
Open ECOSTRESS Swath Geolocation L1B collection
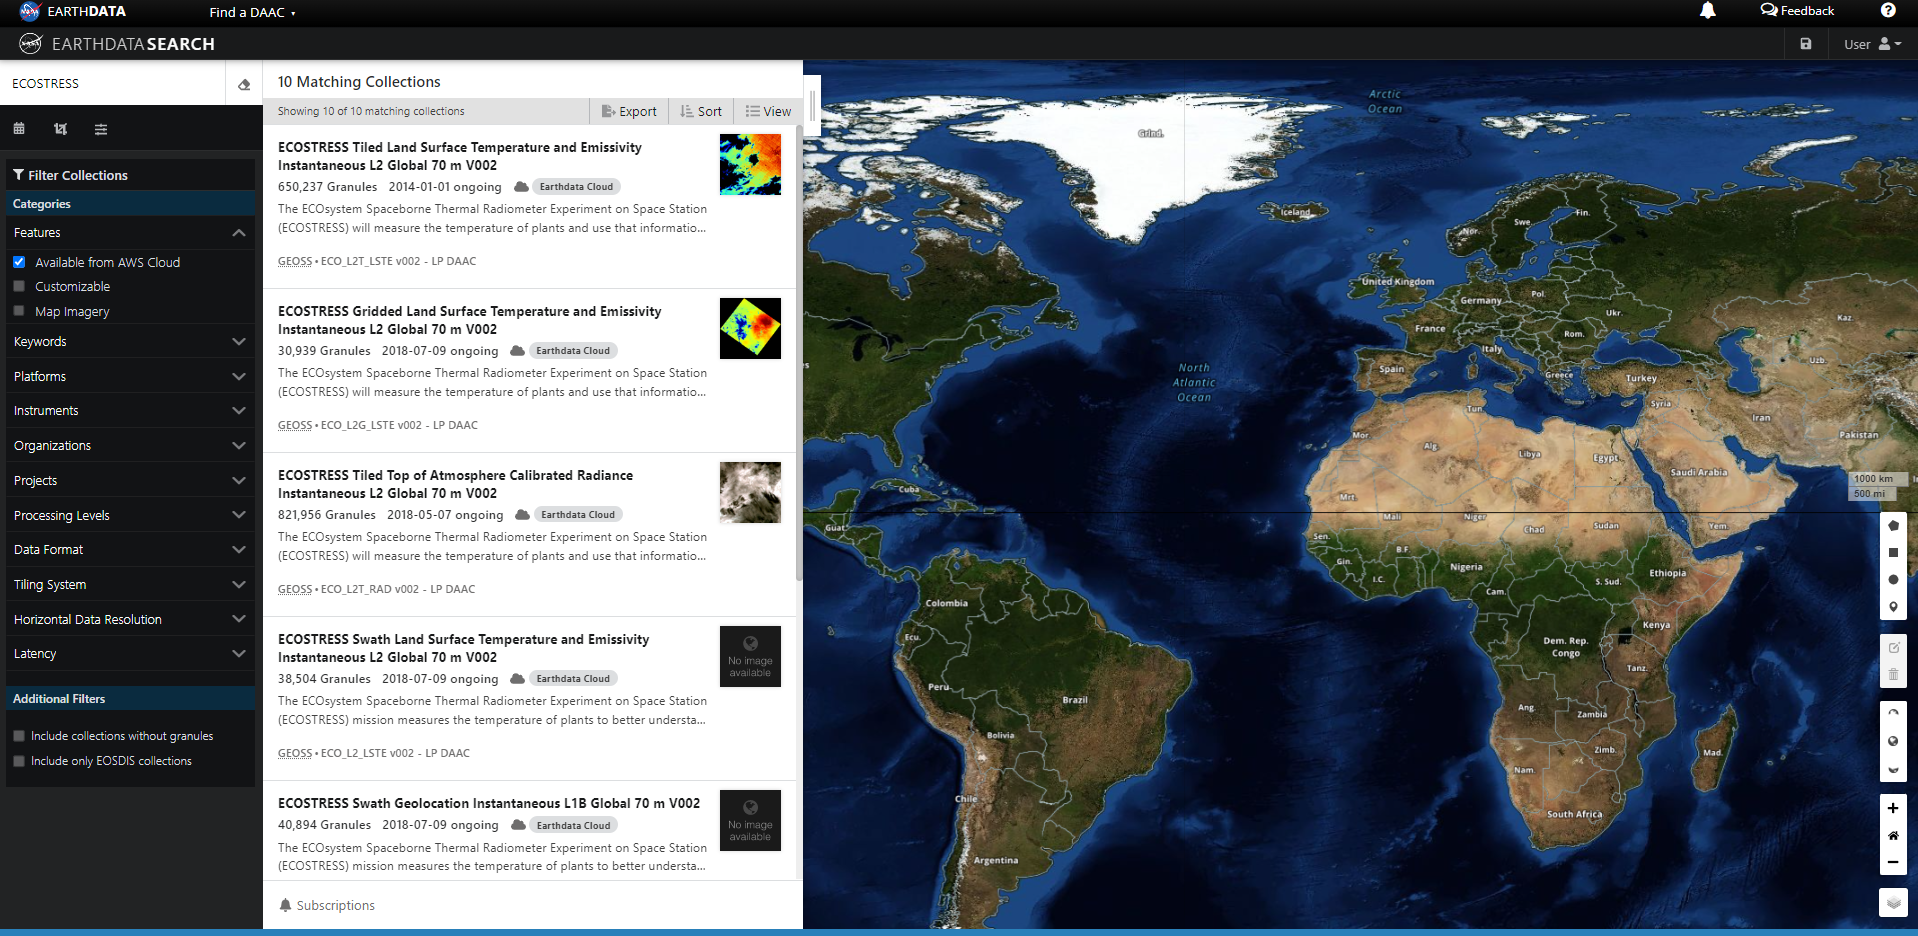coord(489,803)
